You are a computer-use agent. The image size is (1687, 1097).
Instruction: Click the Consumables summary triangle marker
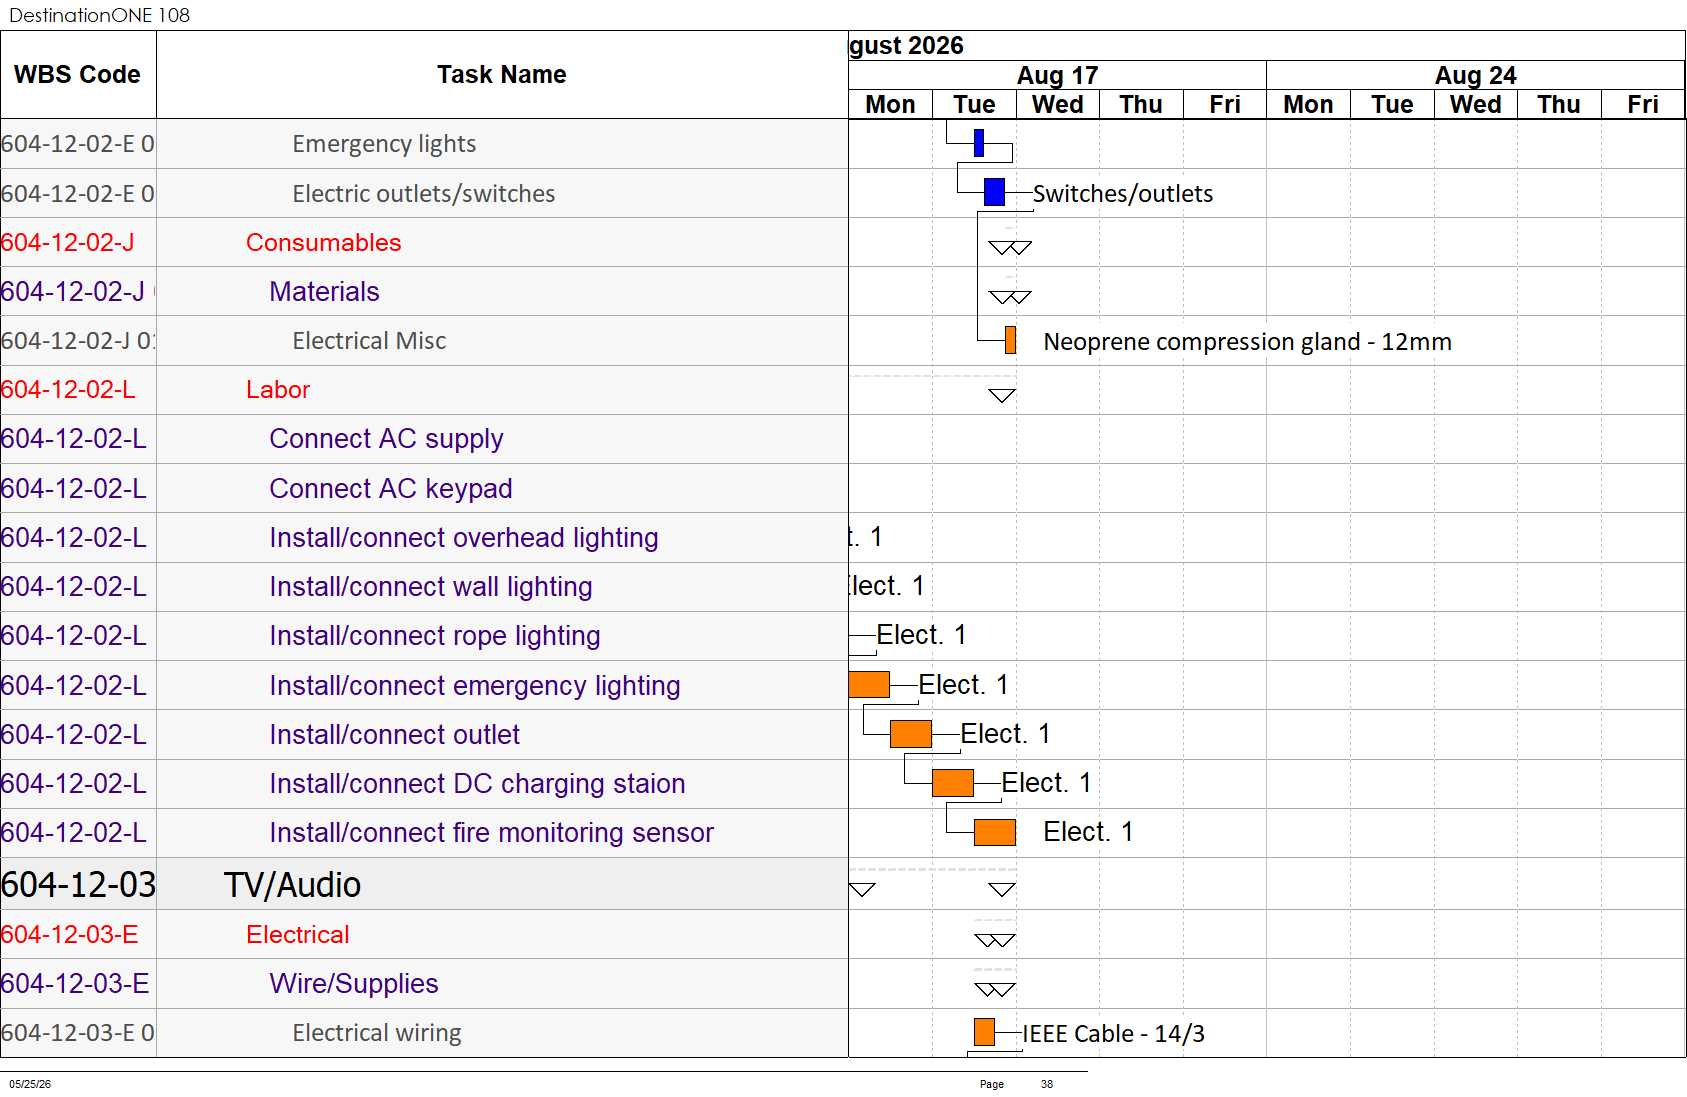tap(1009, 247)
